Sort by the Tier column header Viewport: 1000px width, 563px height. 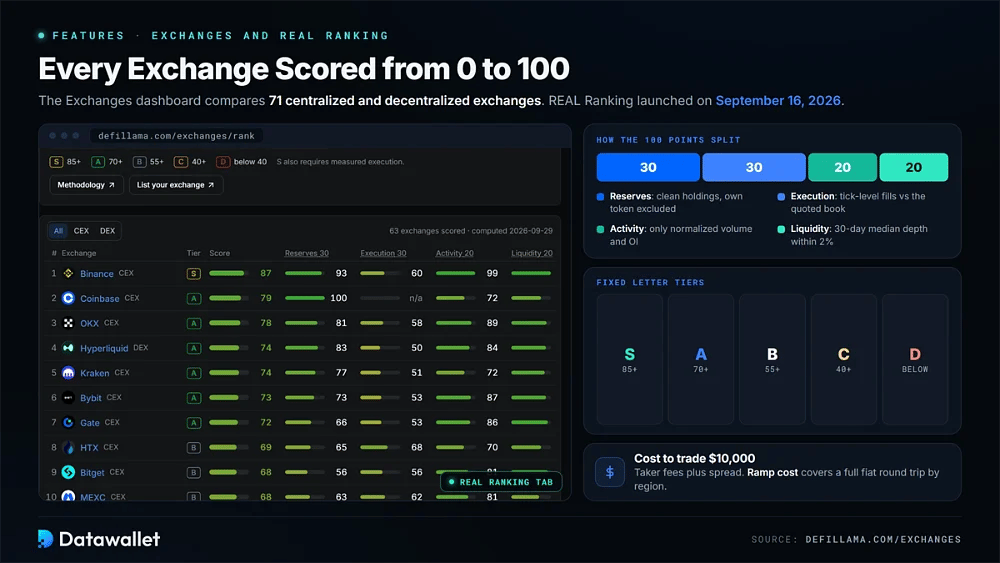(193, 253)
